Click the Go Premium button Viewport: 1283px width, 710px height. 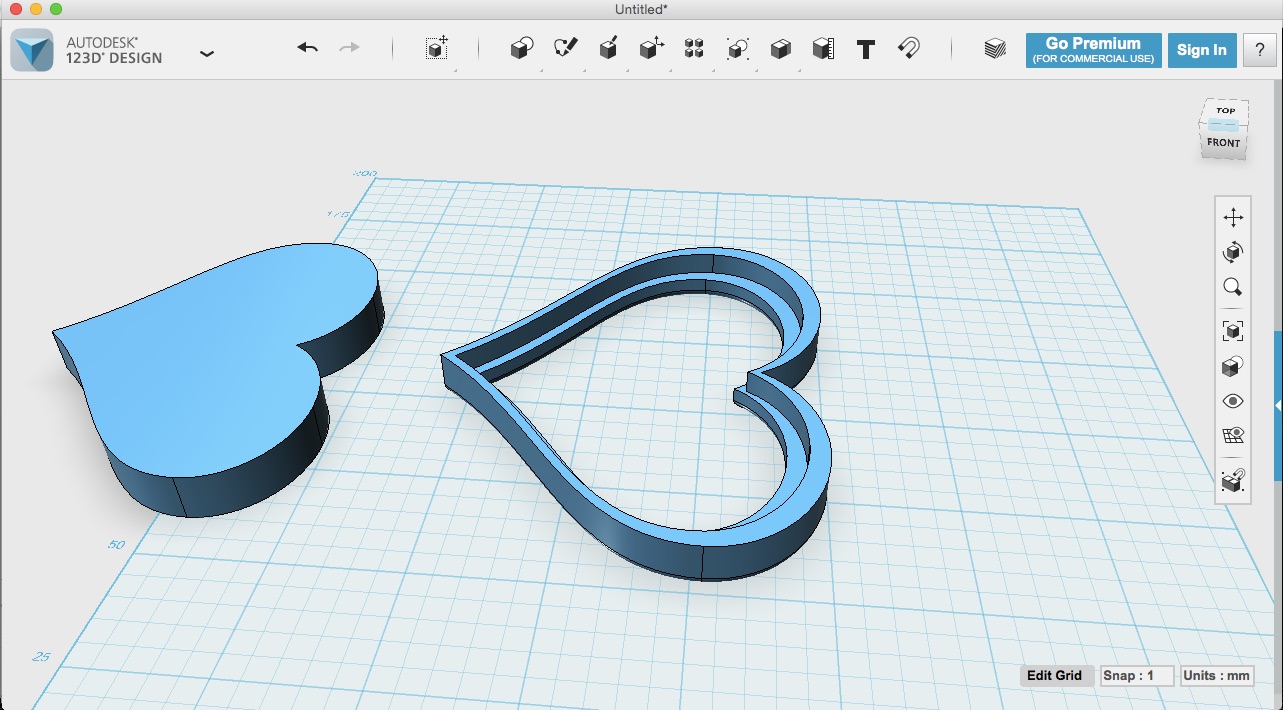1093,50
